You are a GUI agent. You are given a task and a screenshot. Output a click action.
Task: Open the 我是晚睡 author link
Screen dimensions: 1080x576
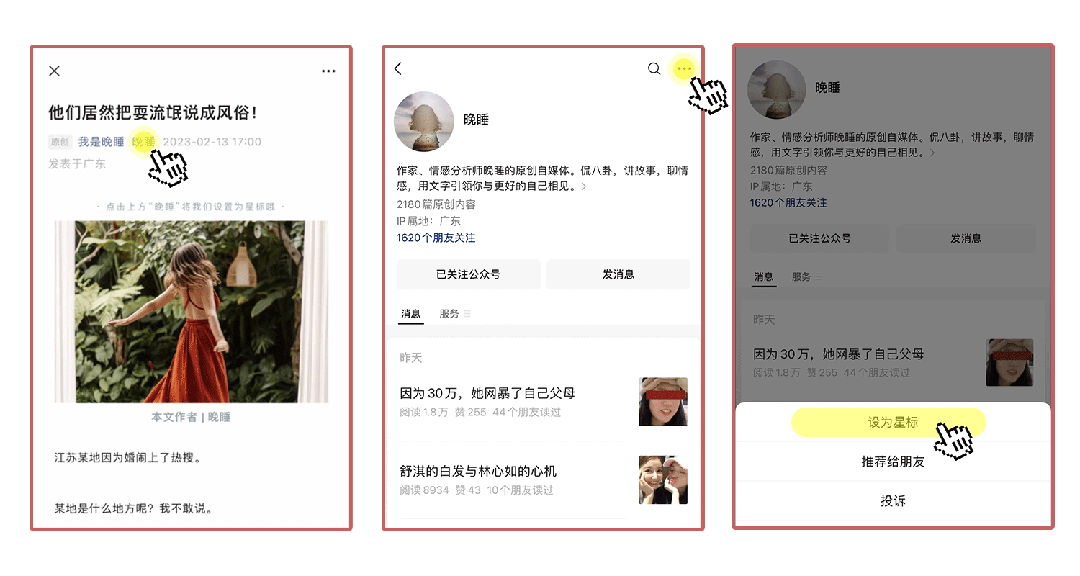point(101,141)
